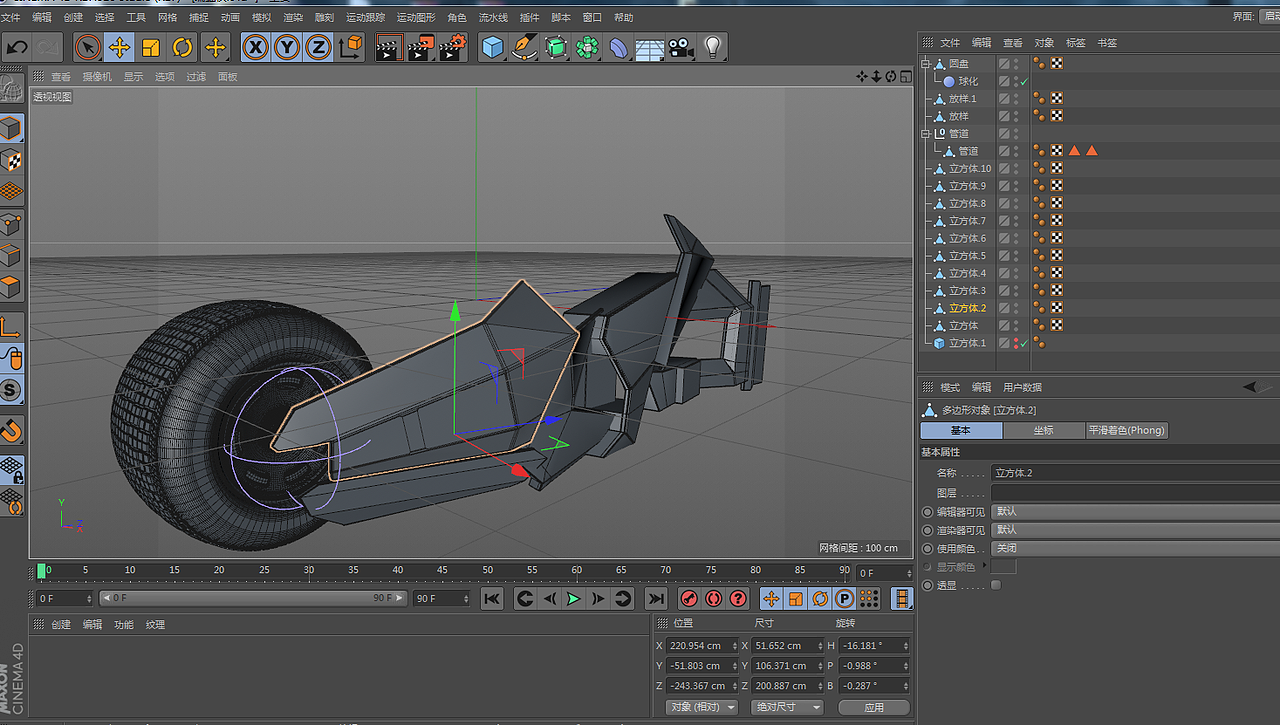This screenshot has height=725, width=1280.
Task: Activate the Rotate tool in the toolbar
Action: tap(183, 47)
